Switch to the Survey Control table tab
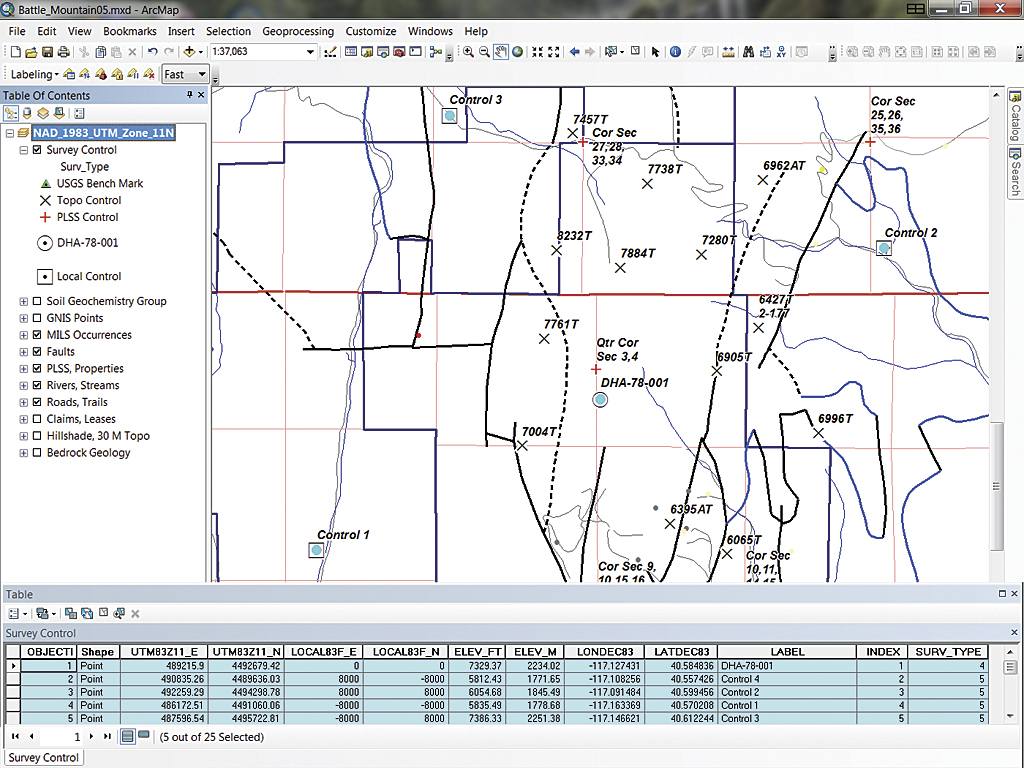 pos(44,758)
